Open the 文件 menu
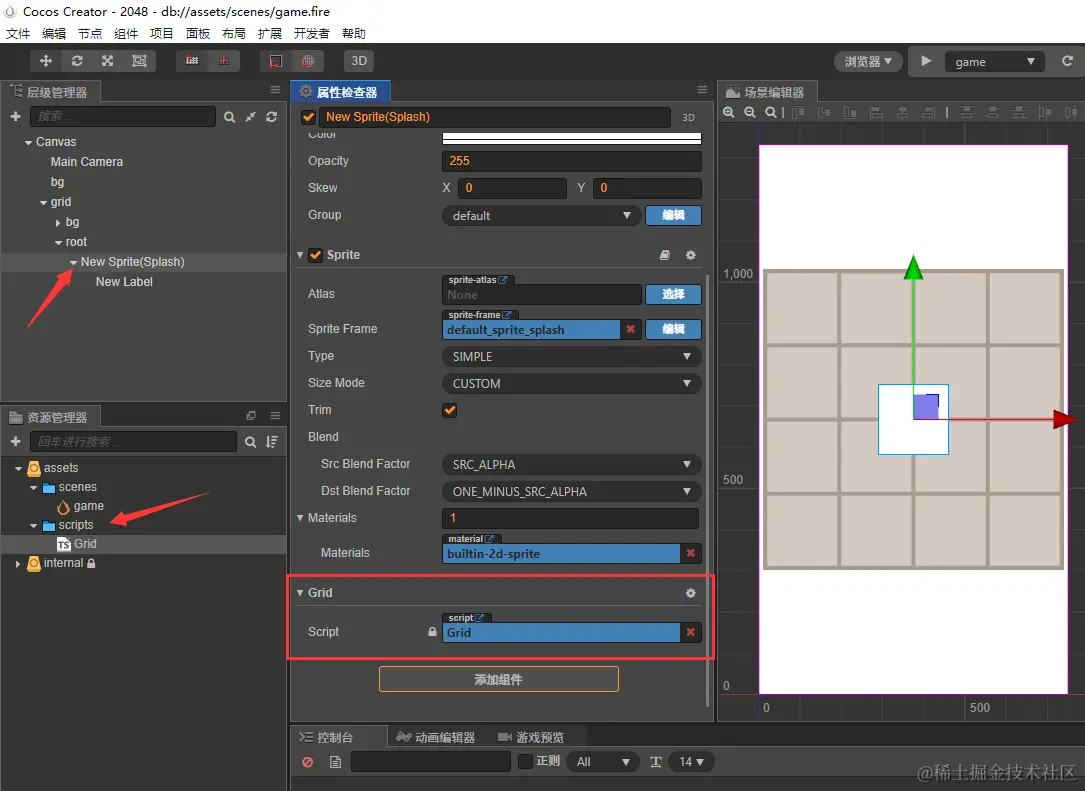Screen dimensions: 1085x791 [17, 33]
